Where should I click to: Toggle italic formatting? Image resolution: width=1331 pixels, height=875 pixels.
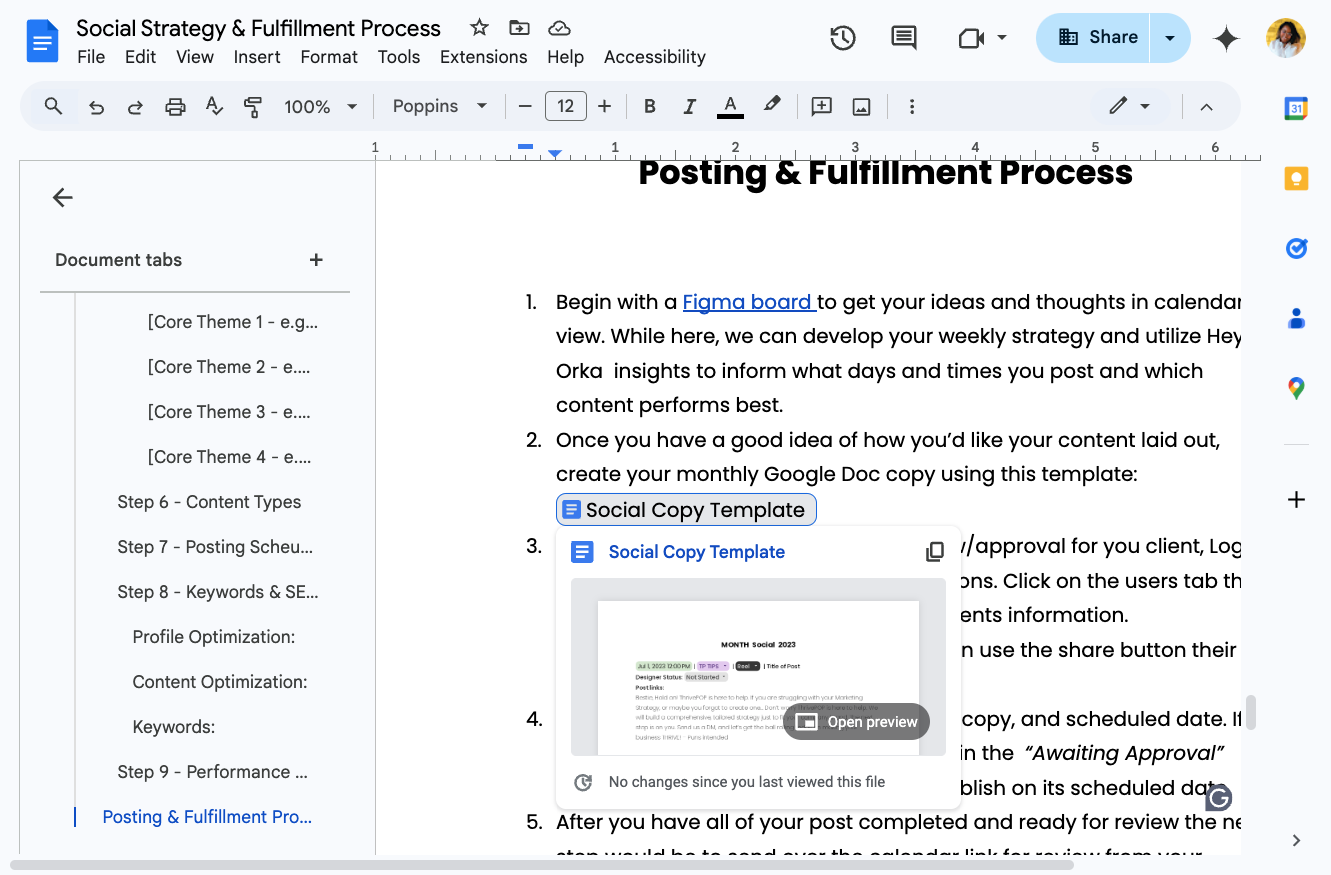point(689,106)
